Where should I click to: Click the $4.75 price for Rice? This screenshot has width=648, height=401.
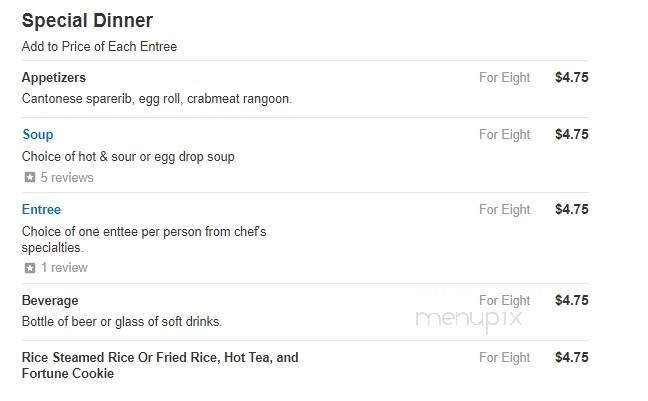pos(571,357)
